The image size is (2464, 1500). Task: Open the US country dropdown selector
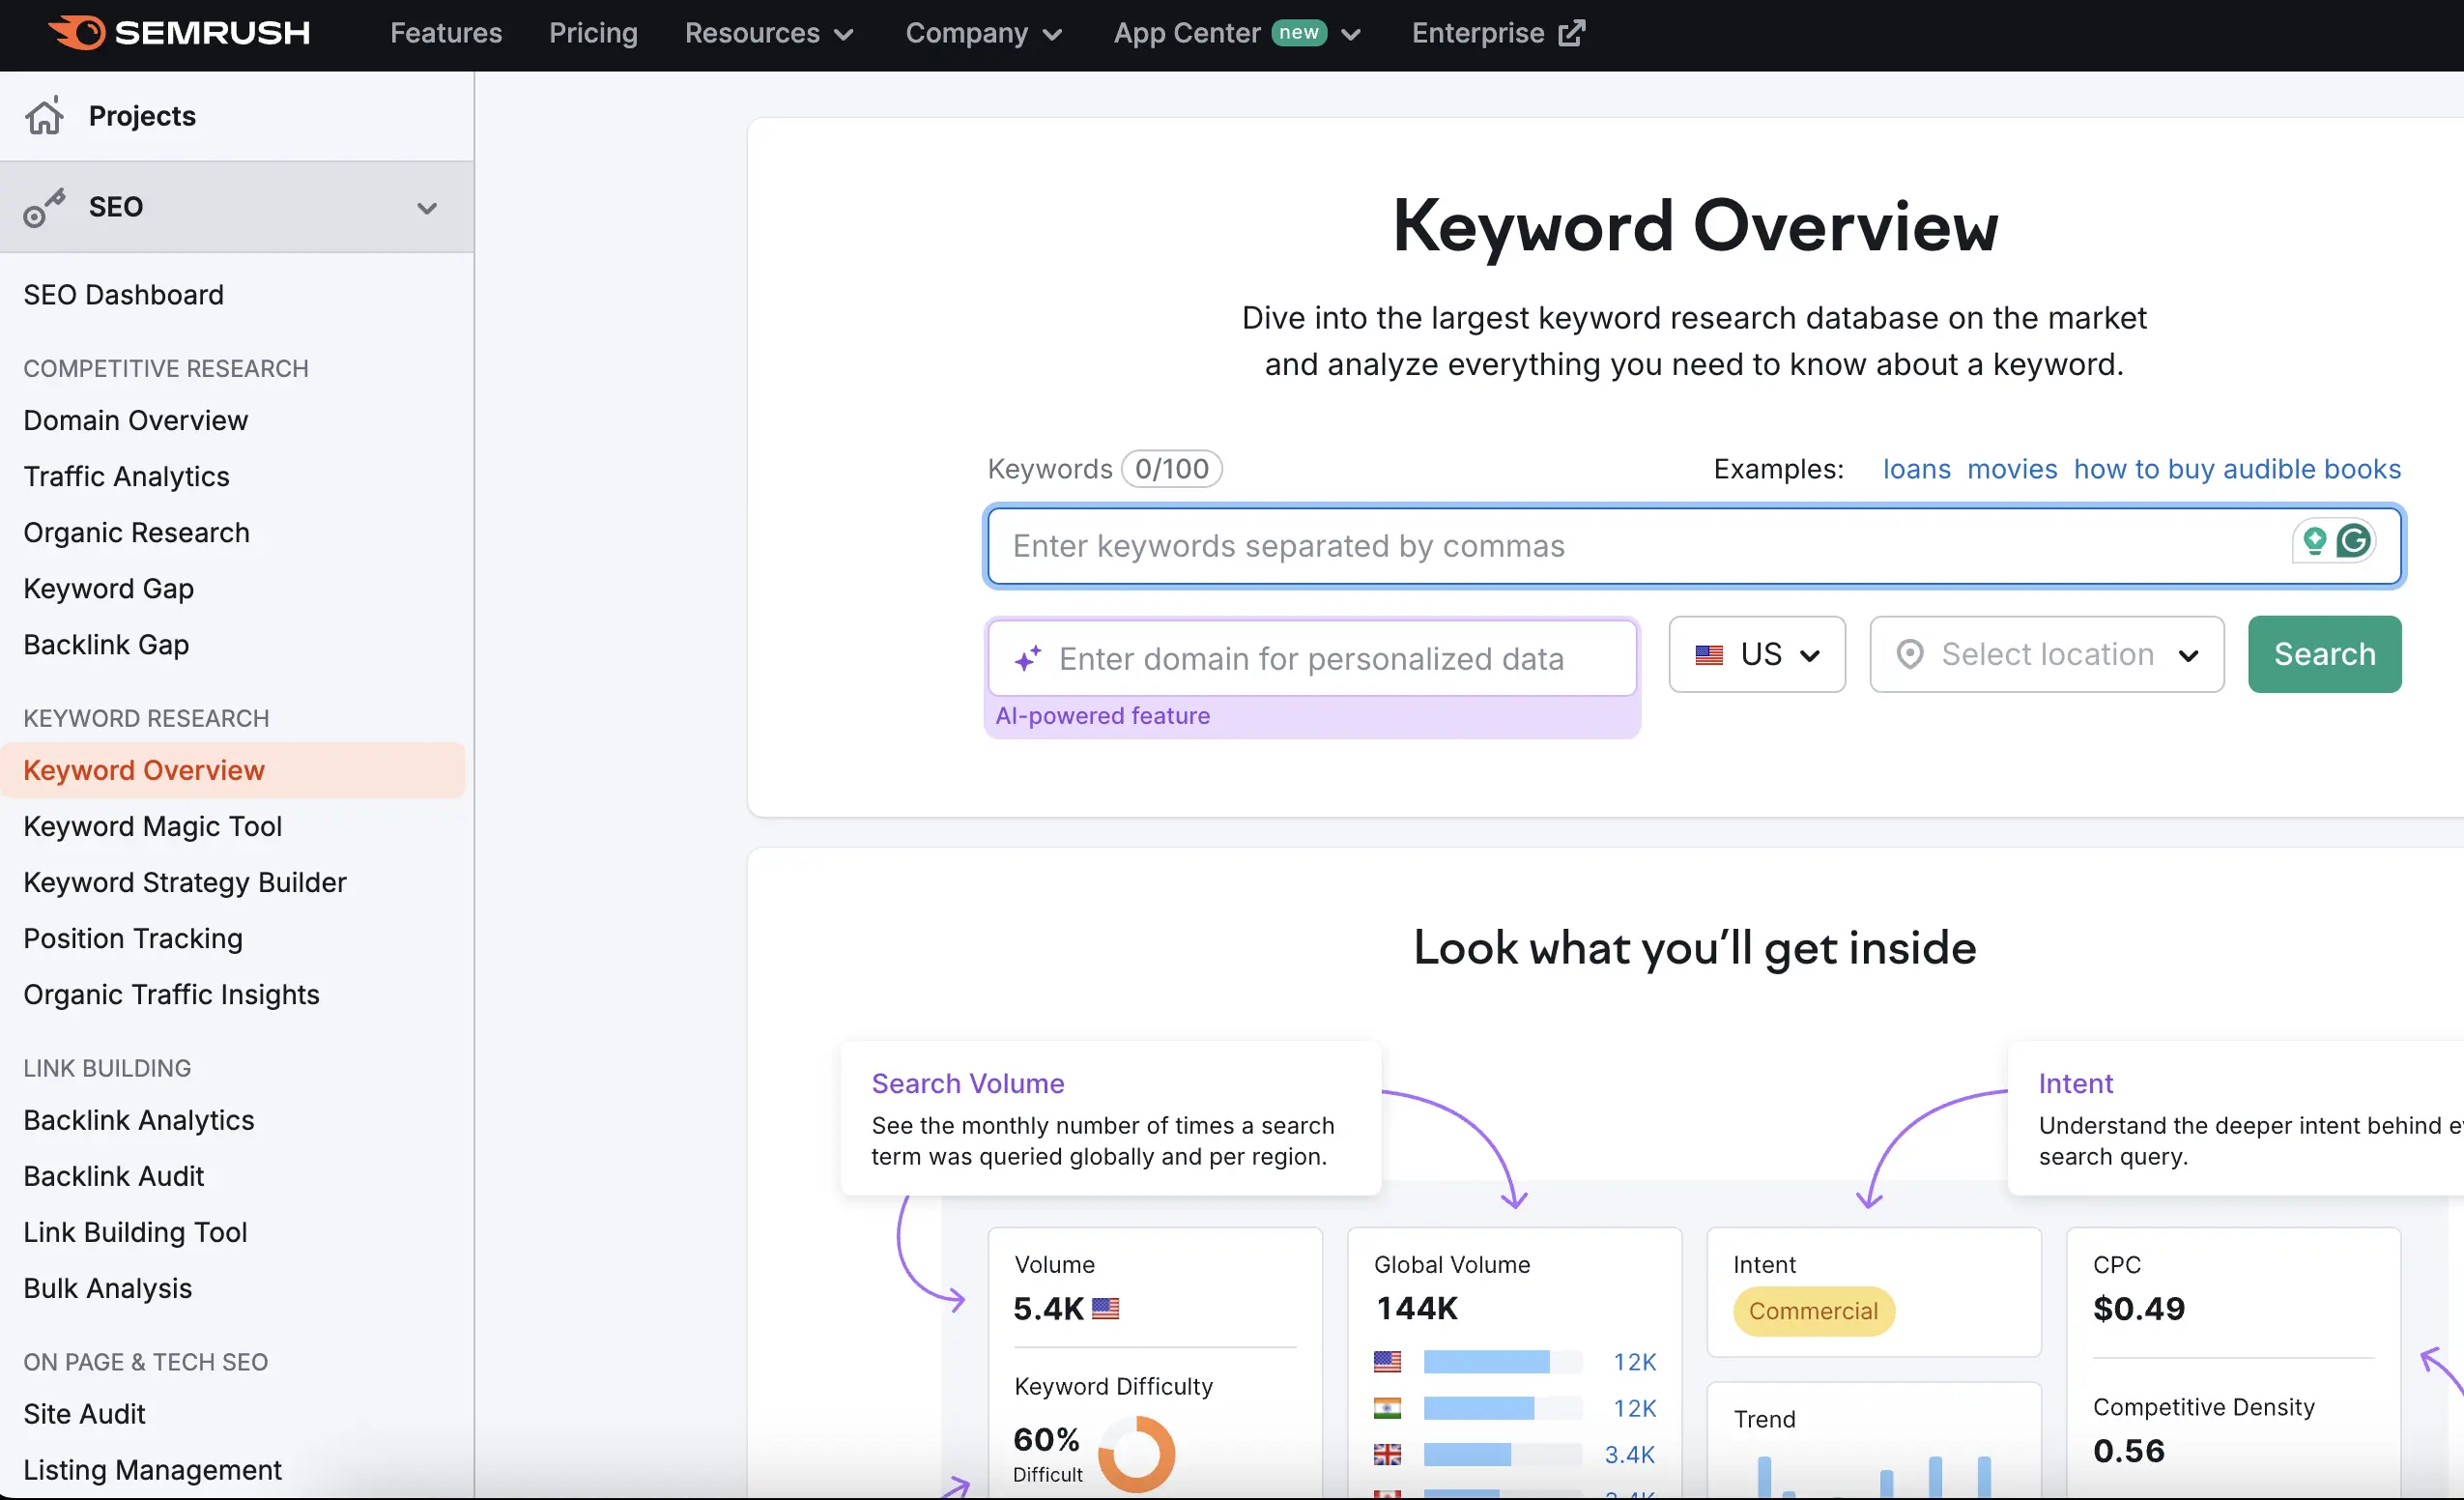(1755, 653)
